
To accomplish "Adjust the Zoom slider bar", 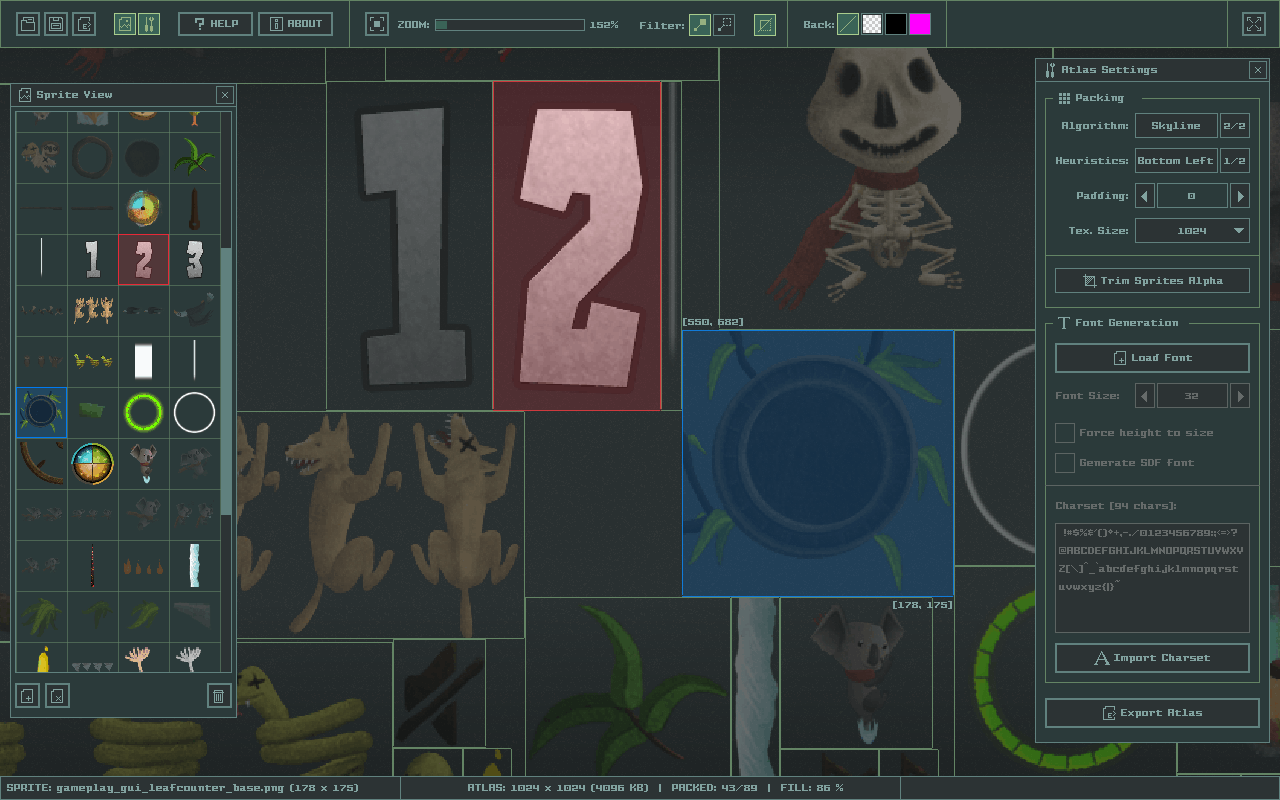I will click(509, 24).
